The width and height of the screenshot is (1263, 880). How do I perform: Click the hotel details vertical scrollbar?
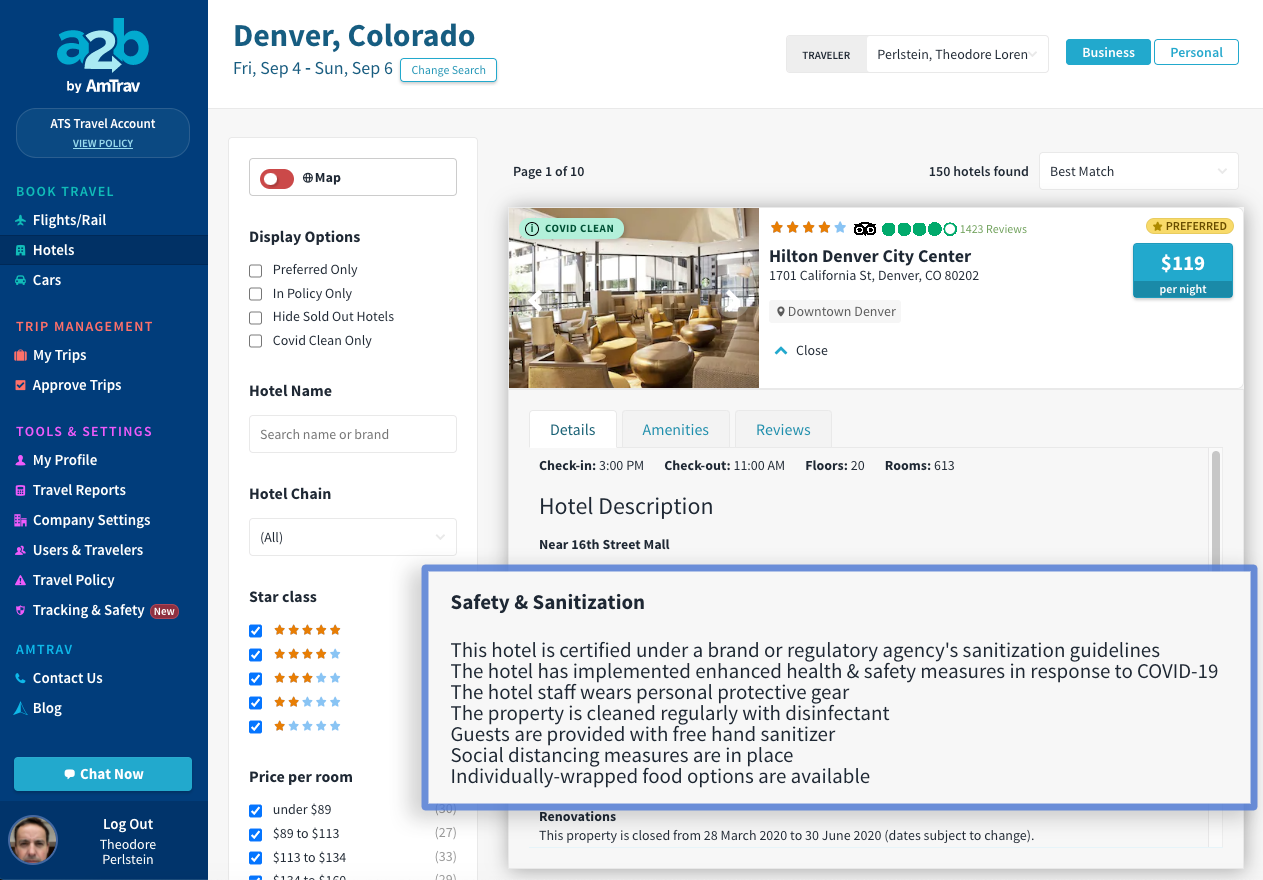1216,510
